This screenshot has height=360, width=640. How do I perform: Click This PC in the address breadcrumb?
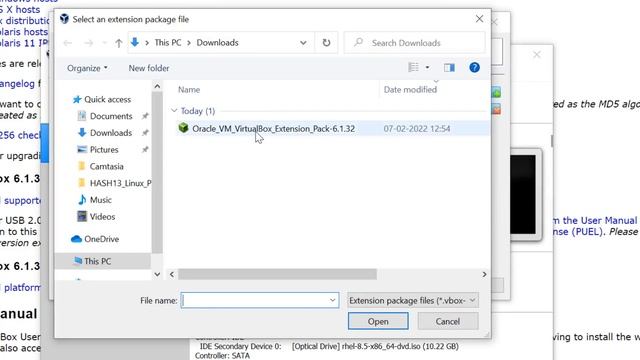[168, 42]
